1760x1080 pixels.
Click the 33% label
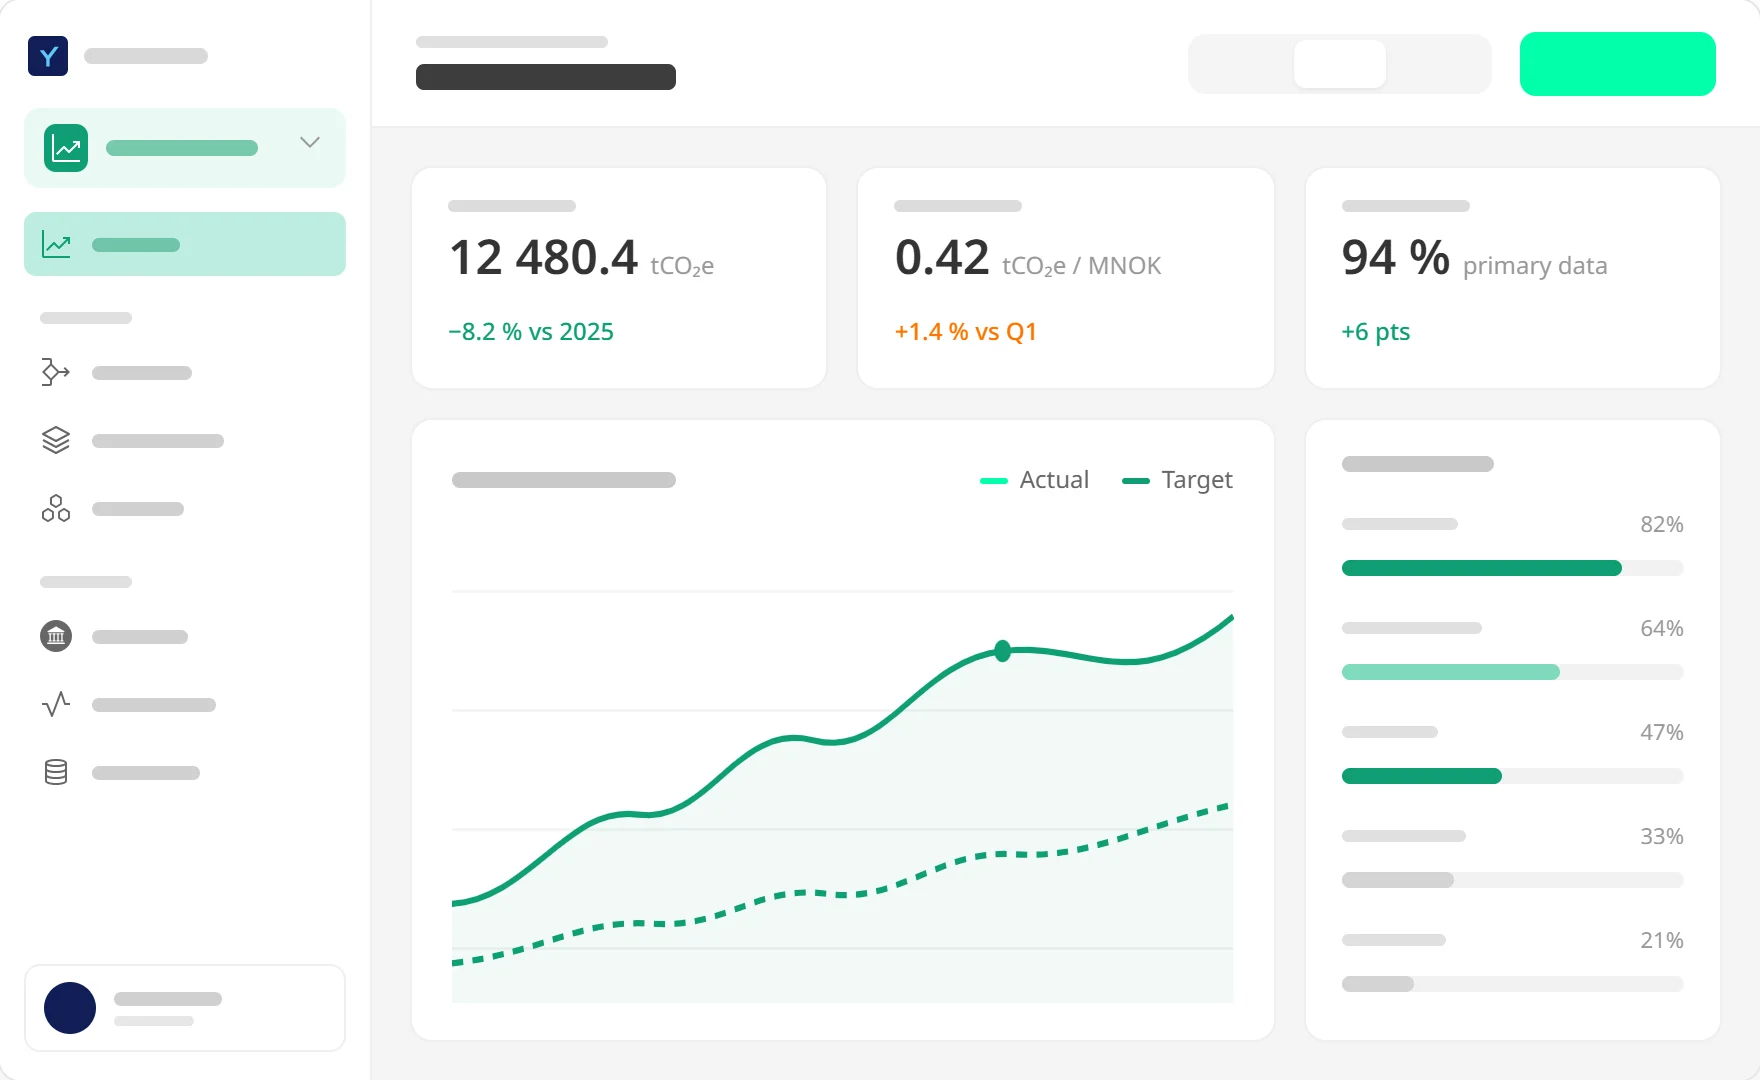pyautogui.click(x=1662, y=836)
